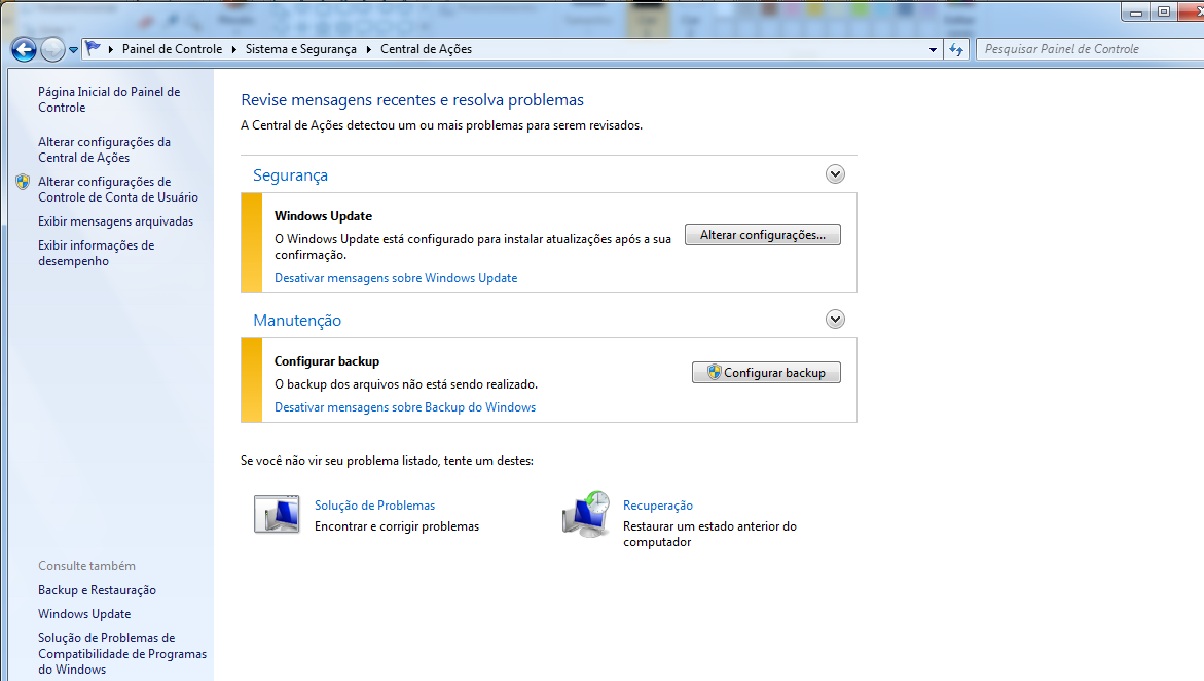This screenshot has width=1204, height=681.
Task: Click the Solução de Problemas monitor icon
Action: (277, 514)
